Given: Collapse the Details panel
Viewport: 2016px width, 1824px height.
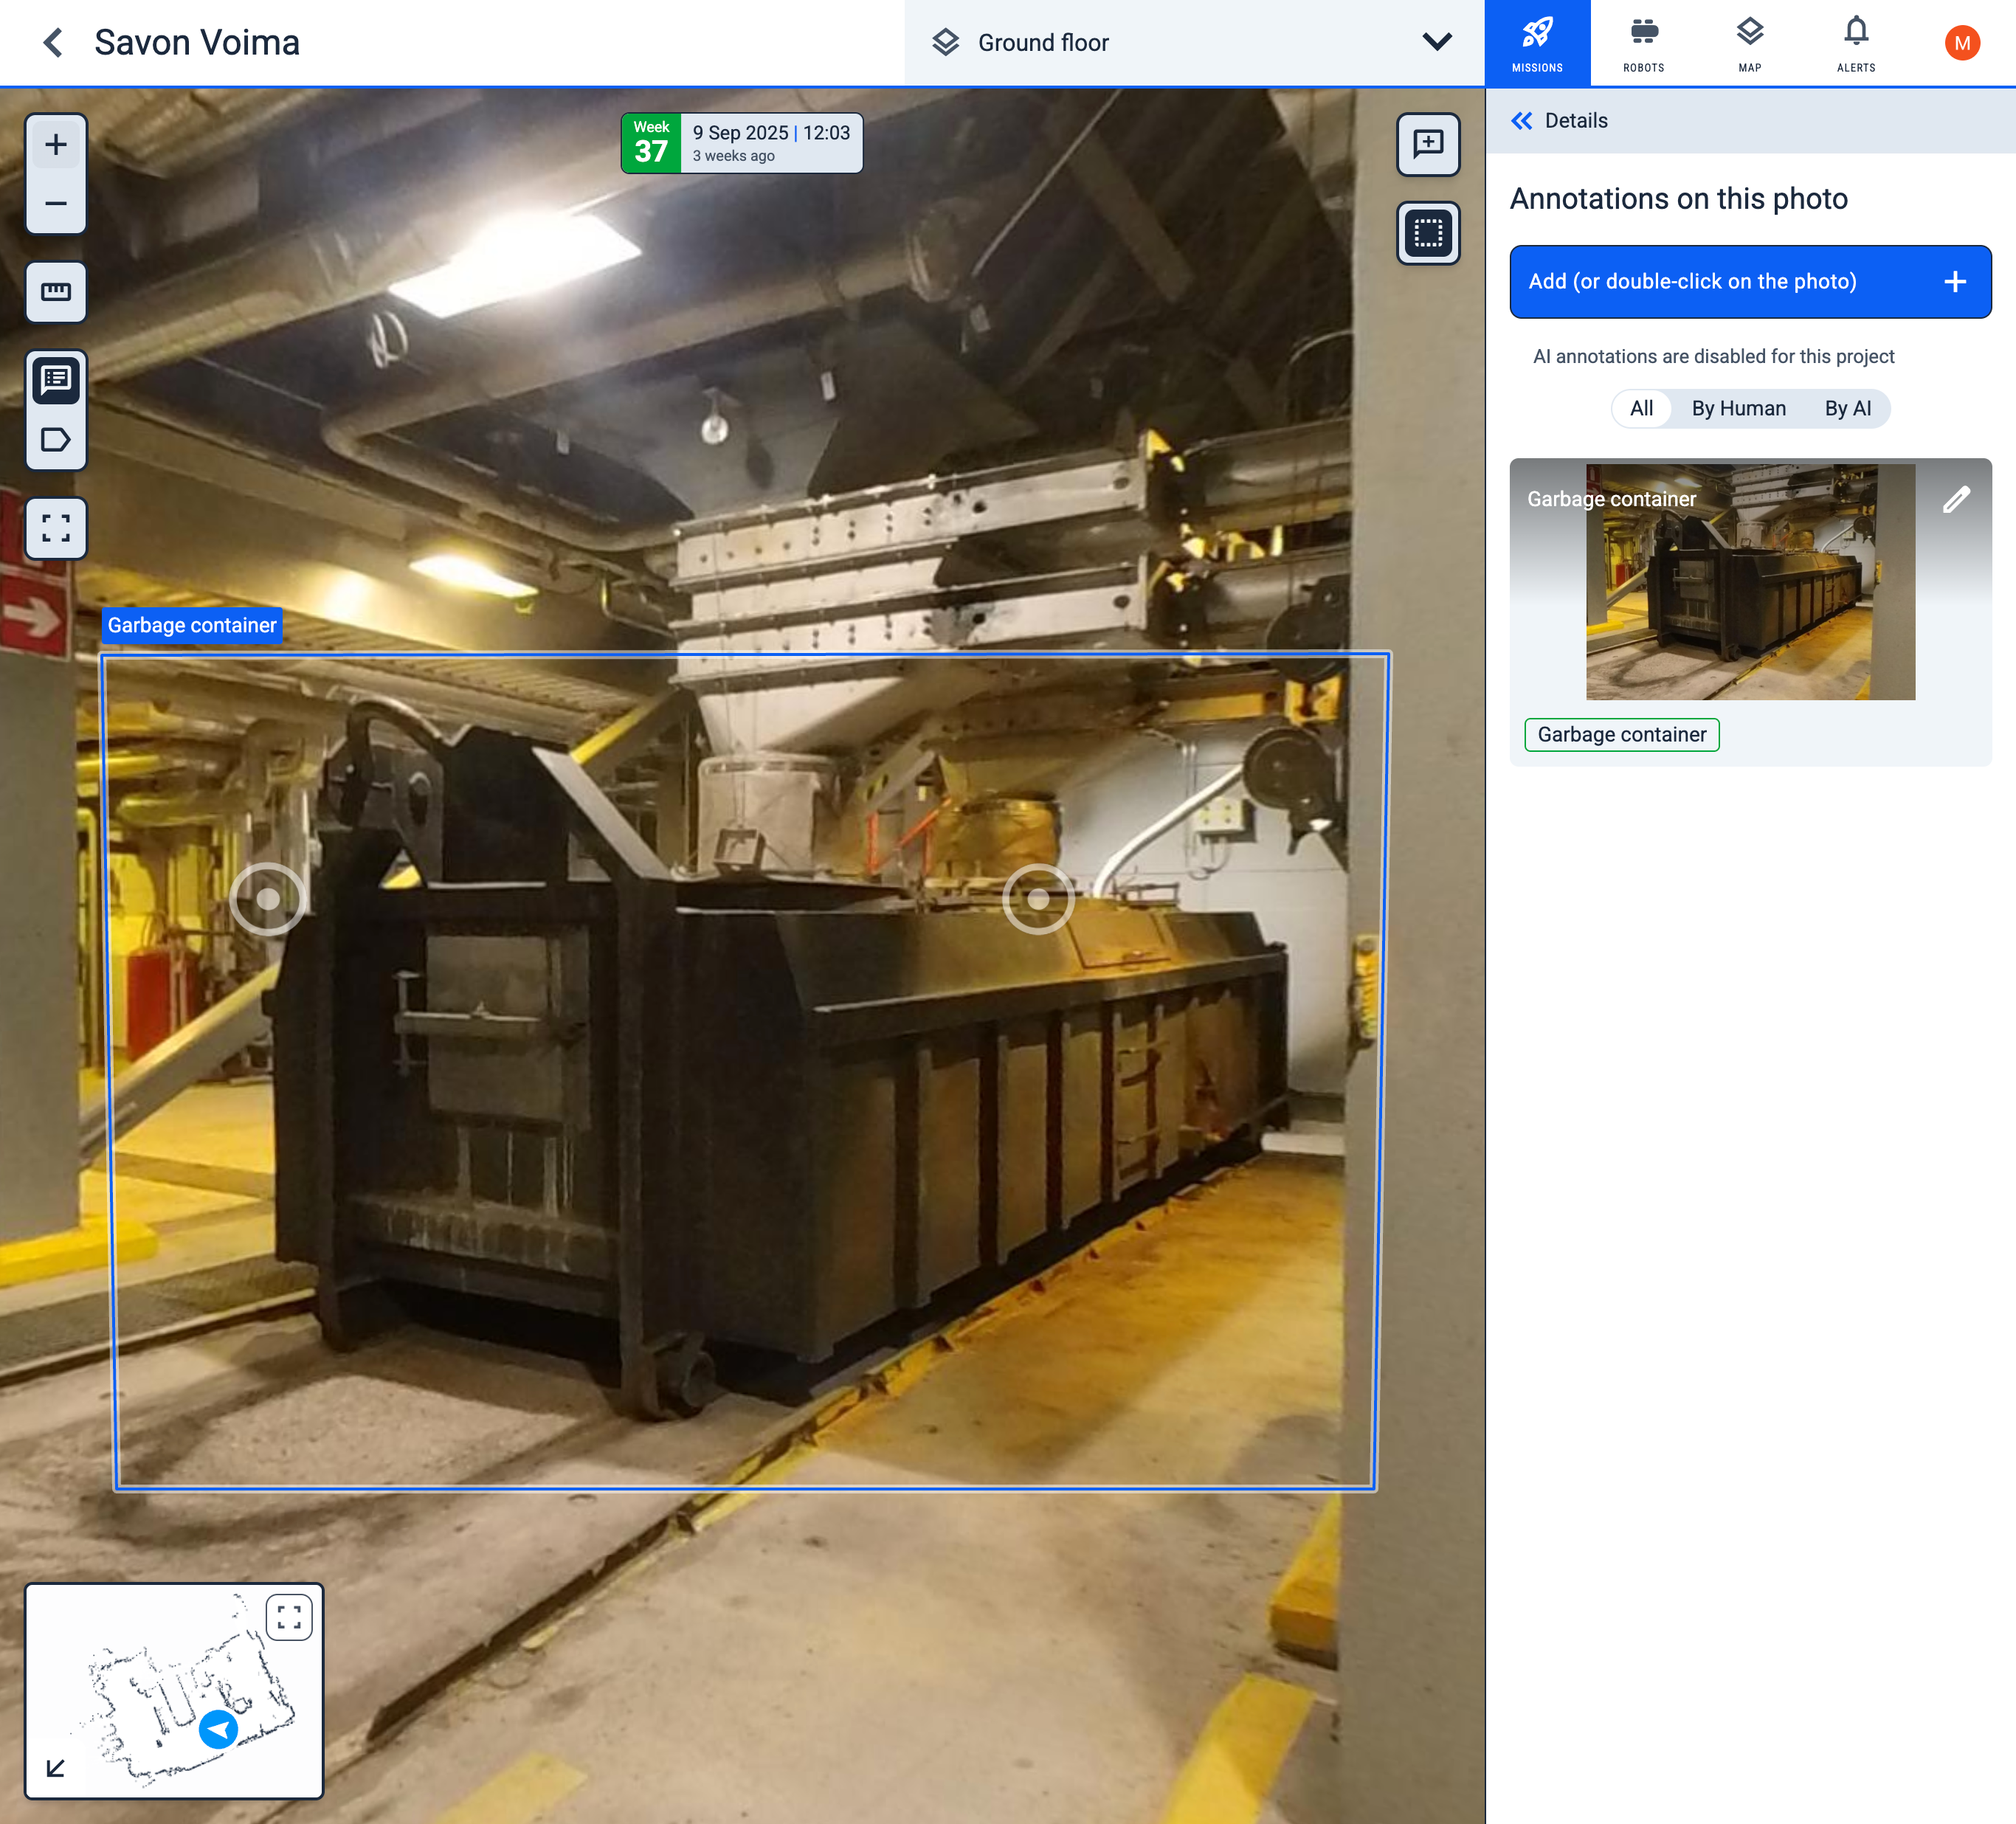Looking at the screenshot, I should point(1521,121).
